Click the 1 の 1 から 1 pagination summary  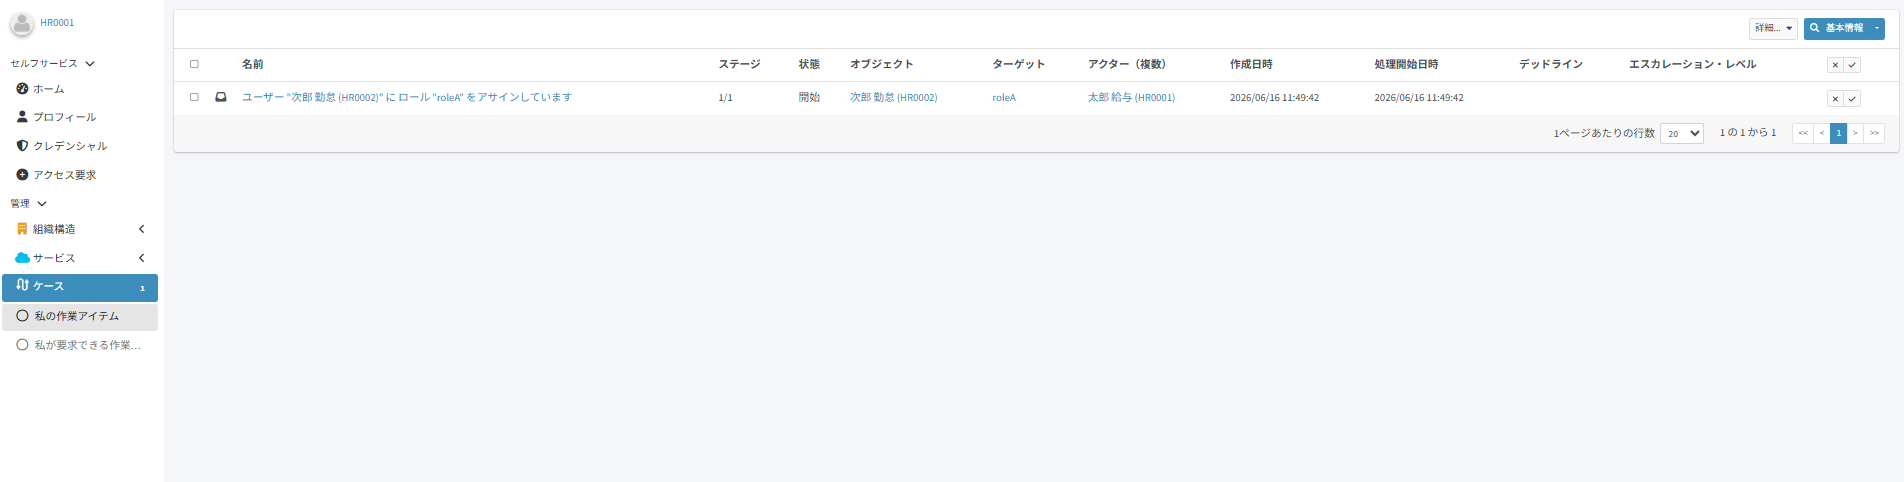(1748, 133)
